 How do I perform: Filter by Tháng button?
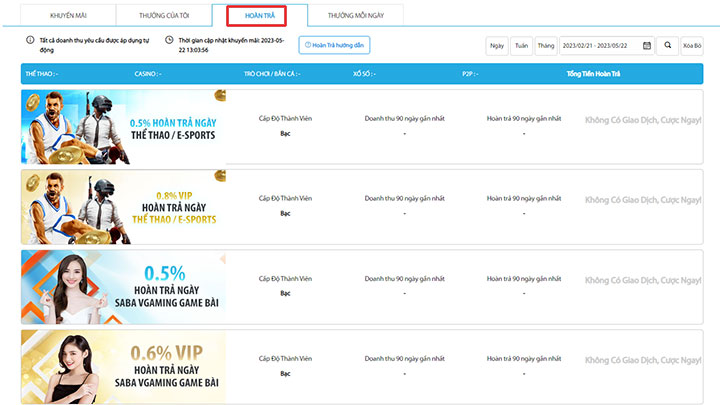point(546,45)
